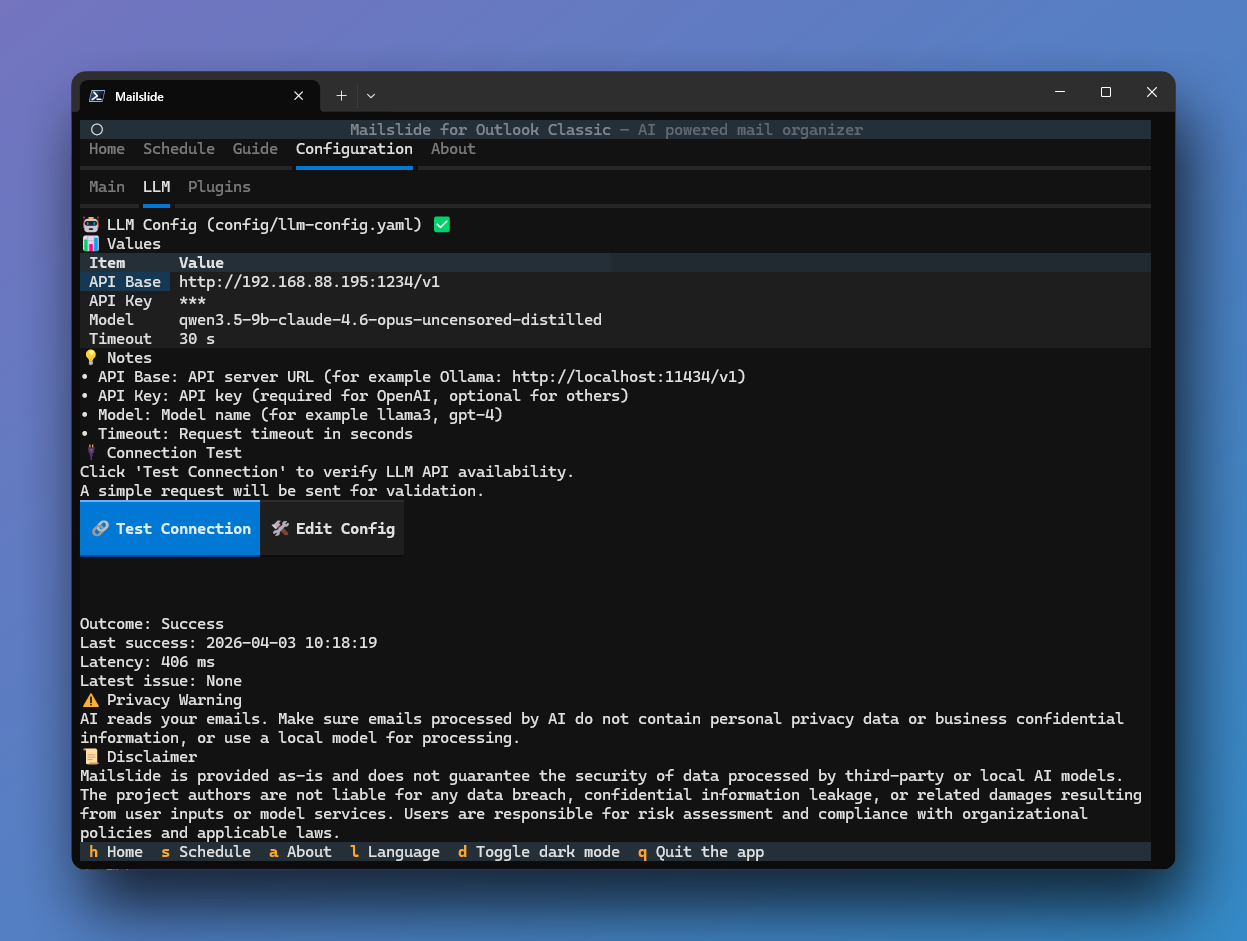Switch to the Plugins sub-tab
1247x941 pixels.
pyautogui.click(x=219, y=187)
